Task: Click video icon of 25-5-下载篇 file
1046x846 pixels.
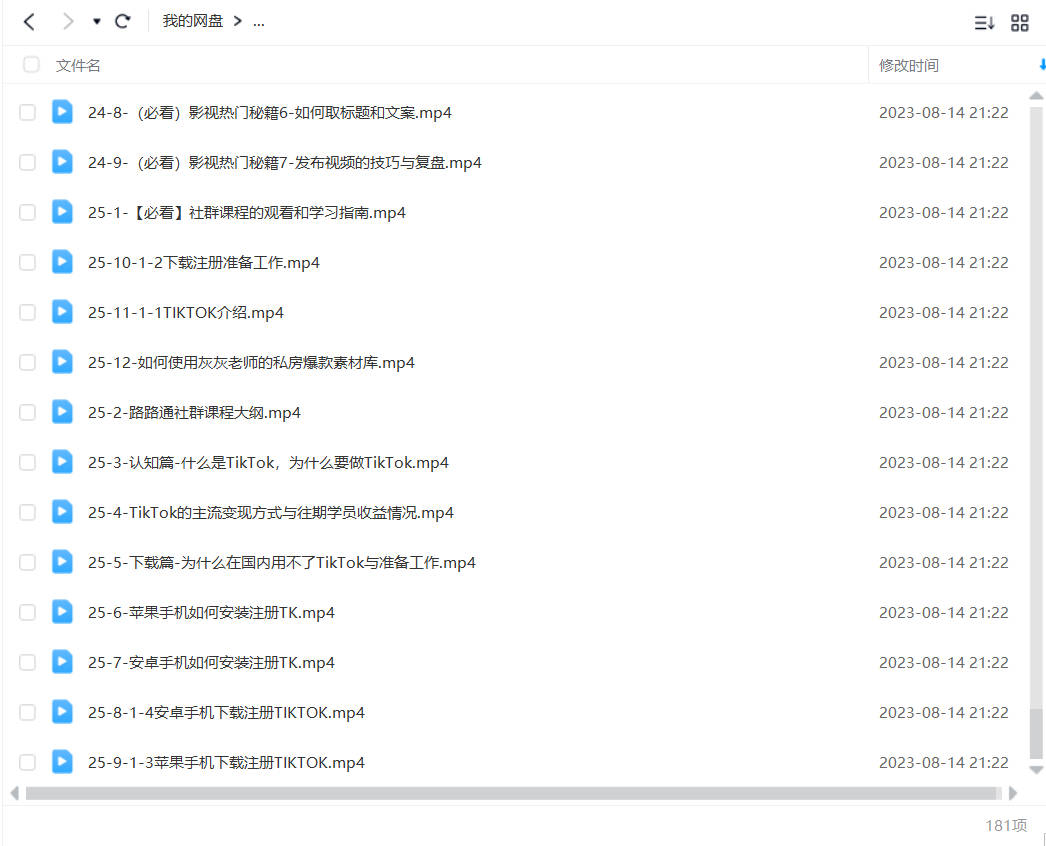Action: [62, 562]
